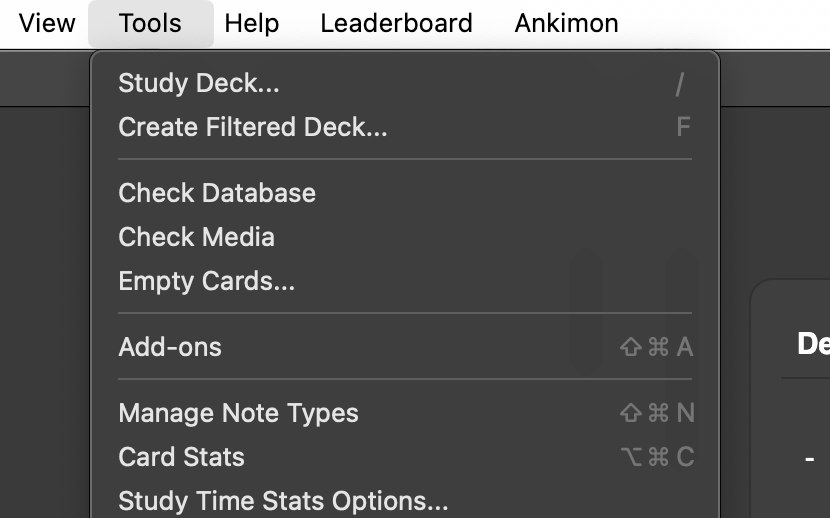Screen dimensions: 830x518
Task: Click the shift-command-N shortcut beside Manage Note Types
Action: point(657,413)
